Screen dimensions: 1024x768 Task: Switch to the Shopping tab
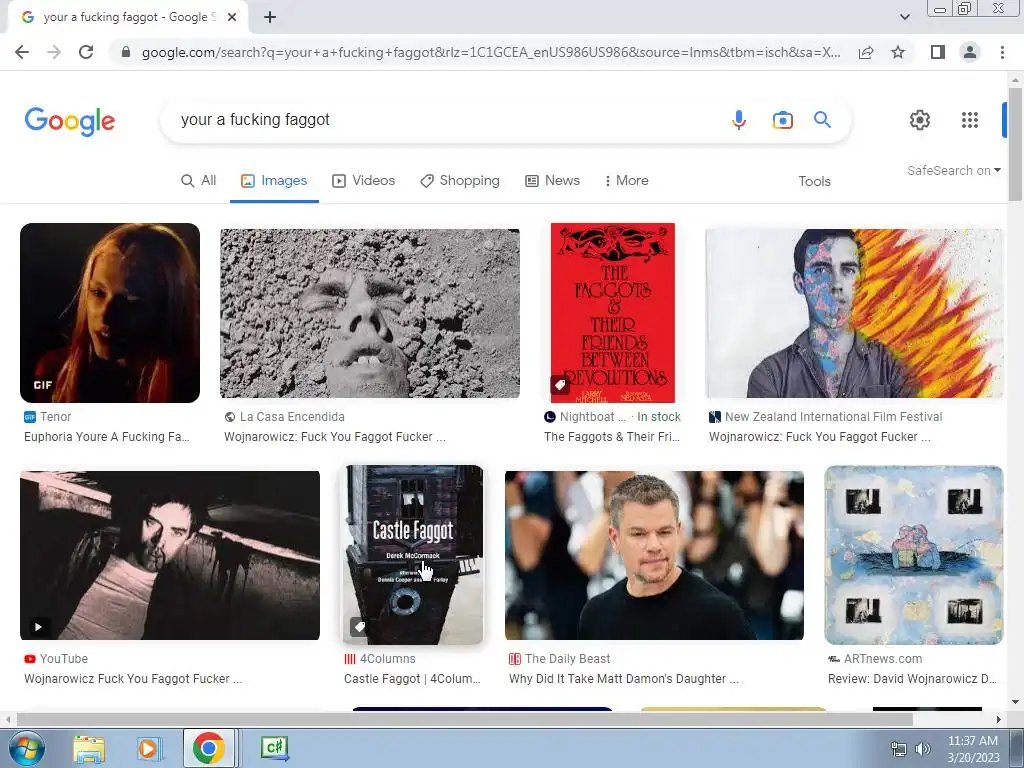(460, 180)
